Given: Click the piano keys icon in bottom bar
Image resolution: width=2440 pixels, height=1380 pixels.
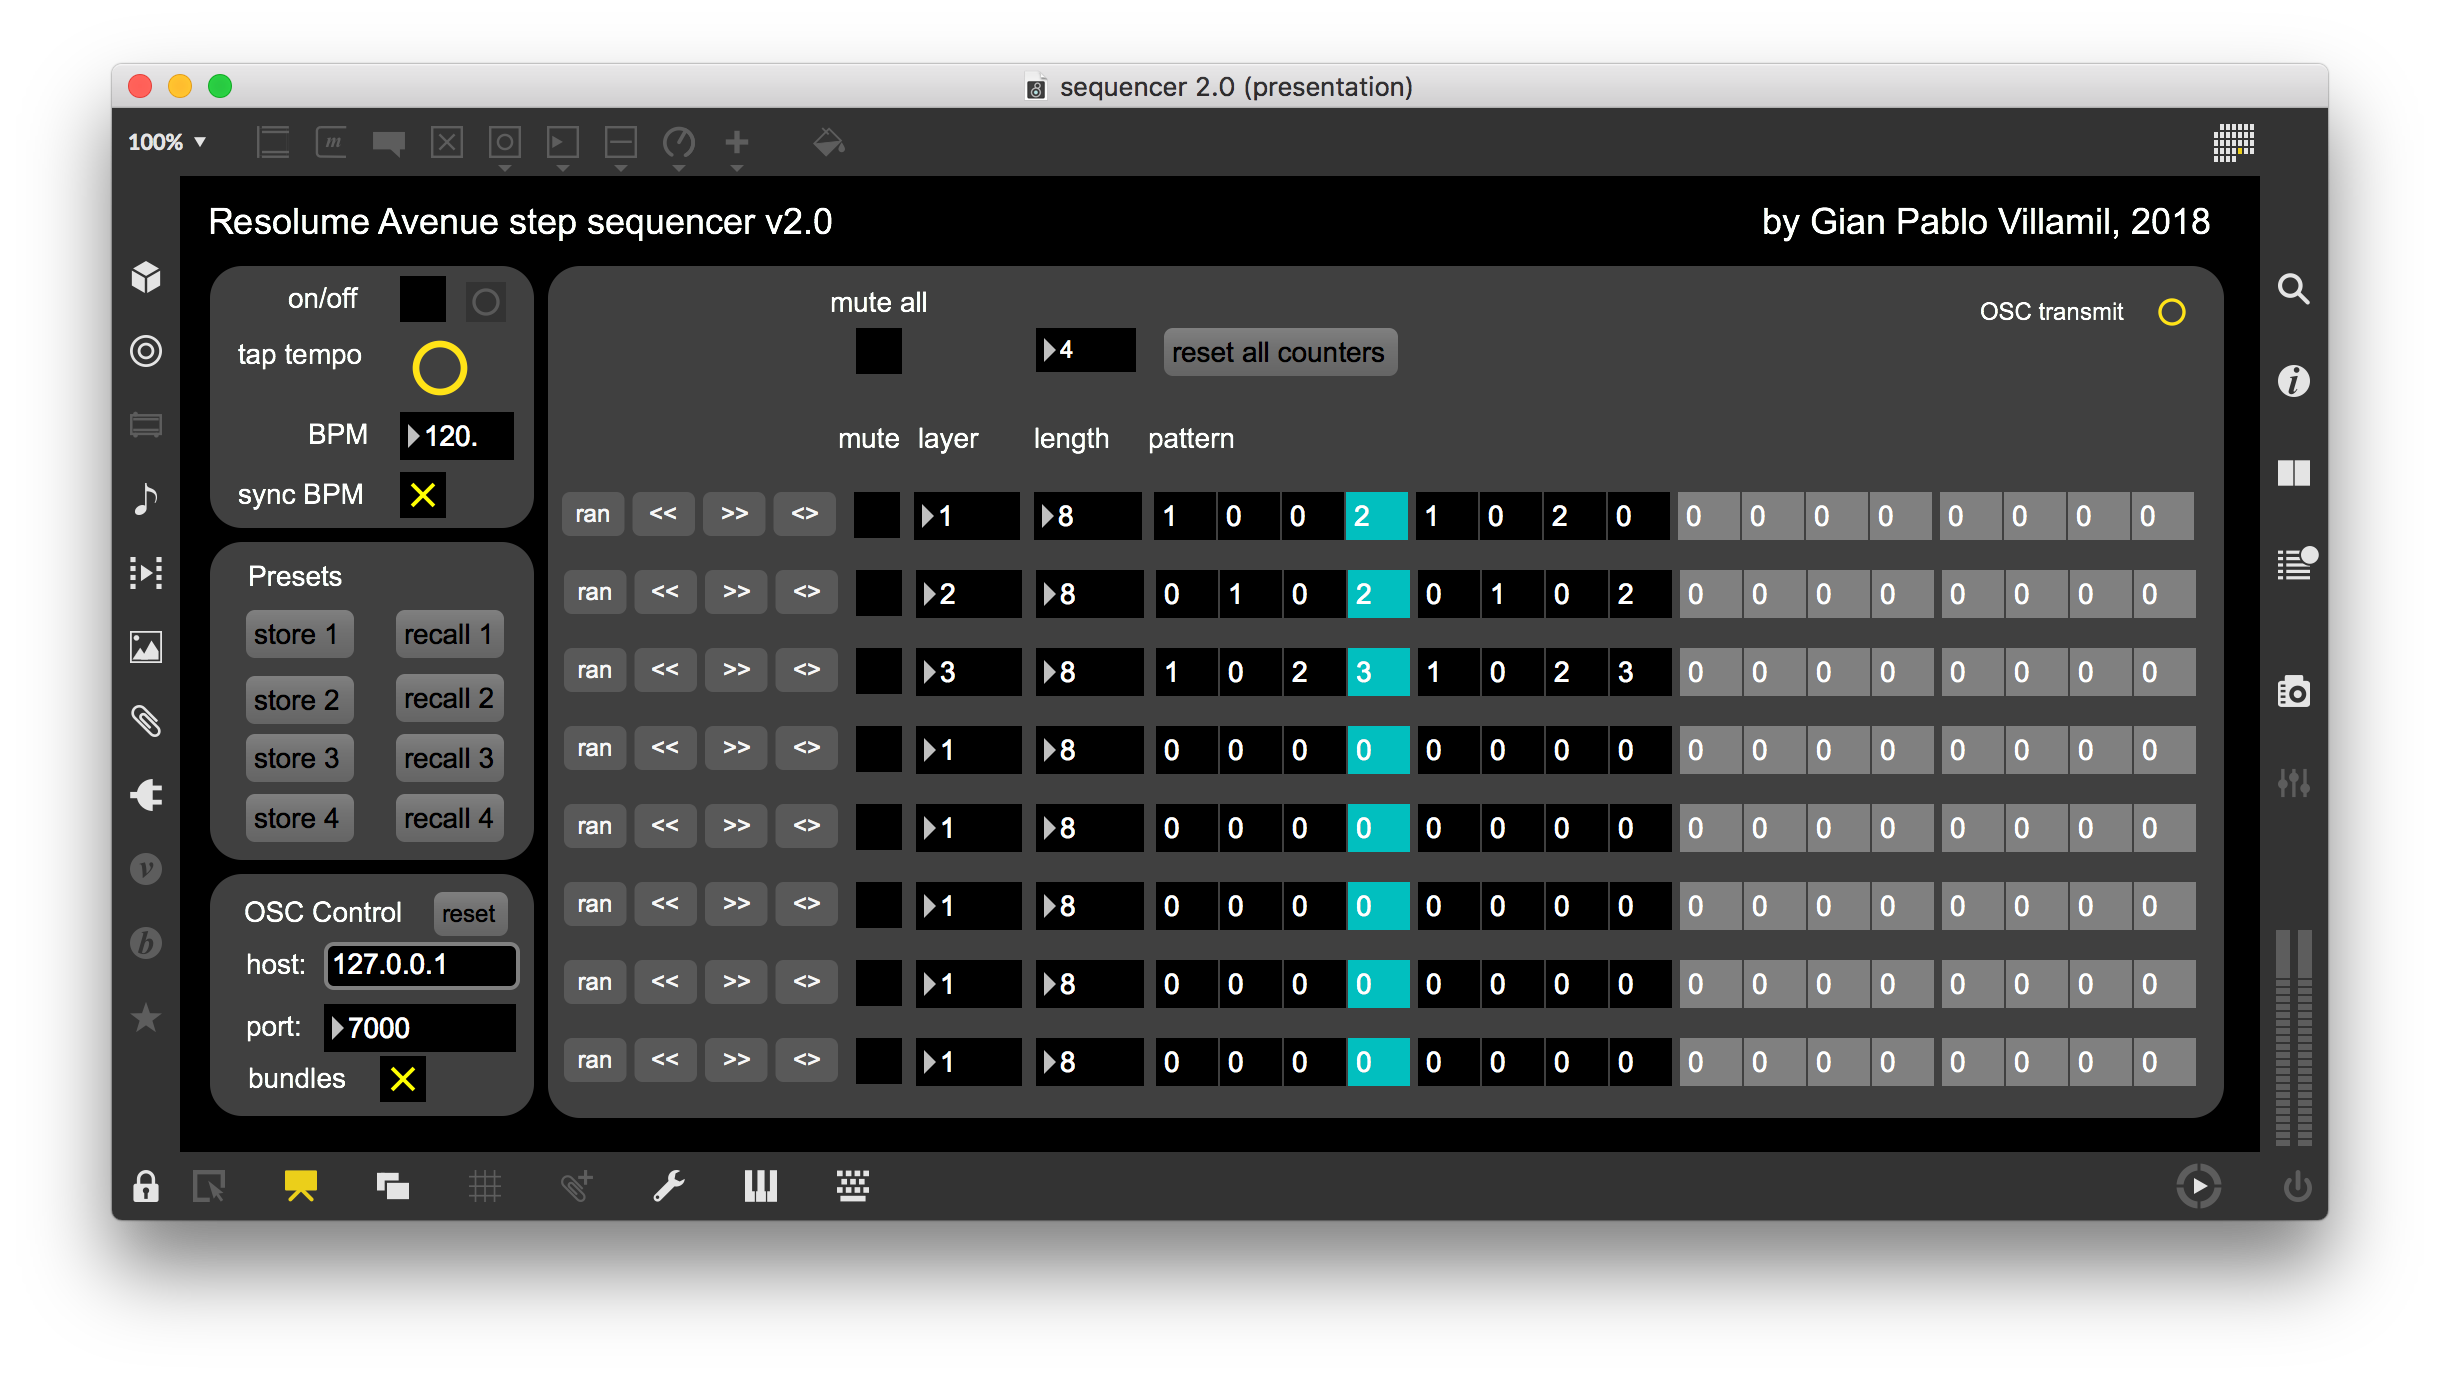Looking at the screenshot, I should coord(760,1186).
